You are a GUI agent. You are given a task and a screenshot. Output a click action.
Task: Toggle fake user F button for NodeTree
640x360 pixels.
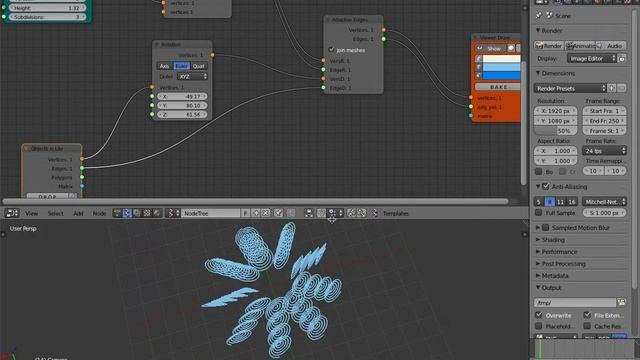[x=245, y=213]
